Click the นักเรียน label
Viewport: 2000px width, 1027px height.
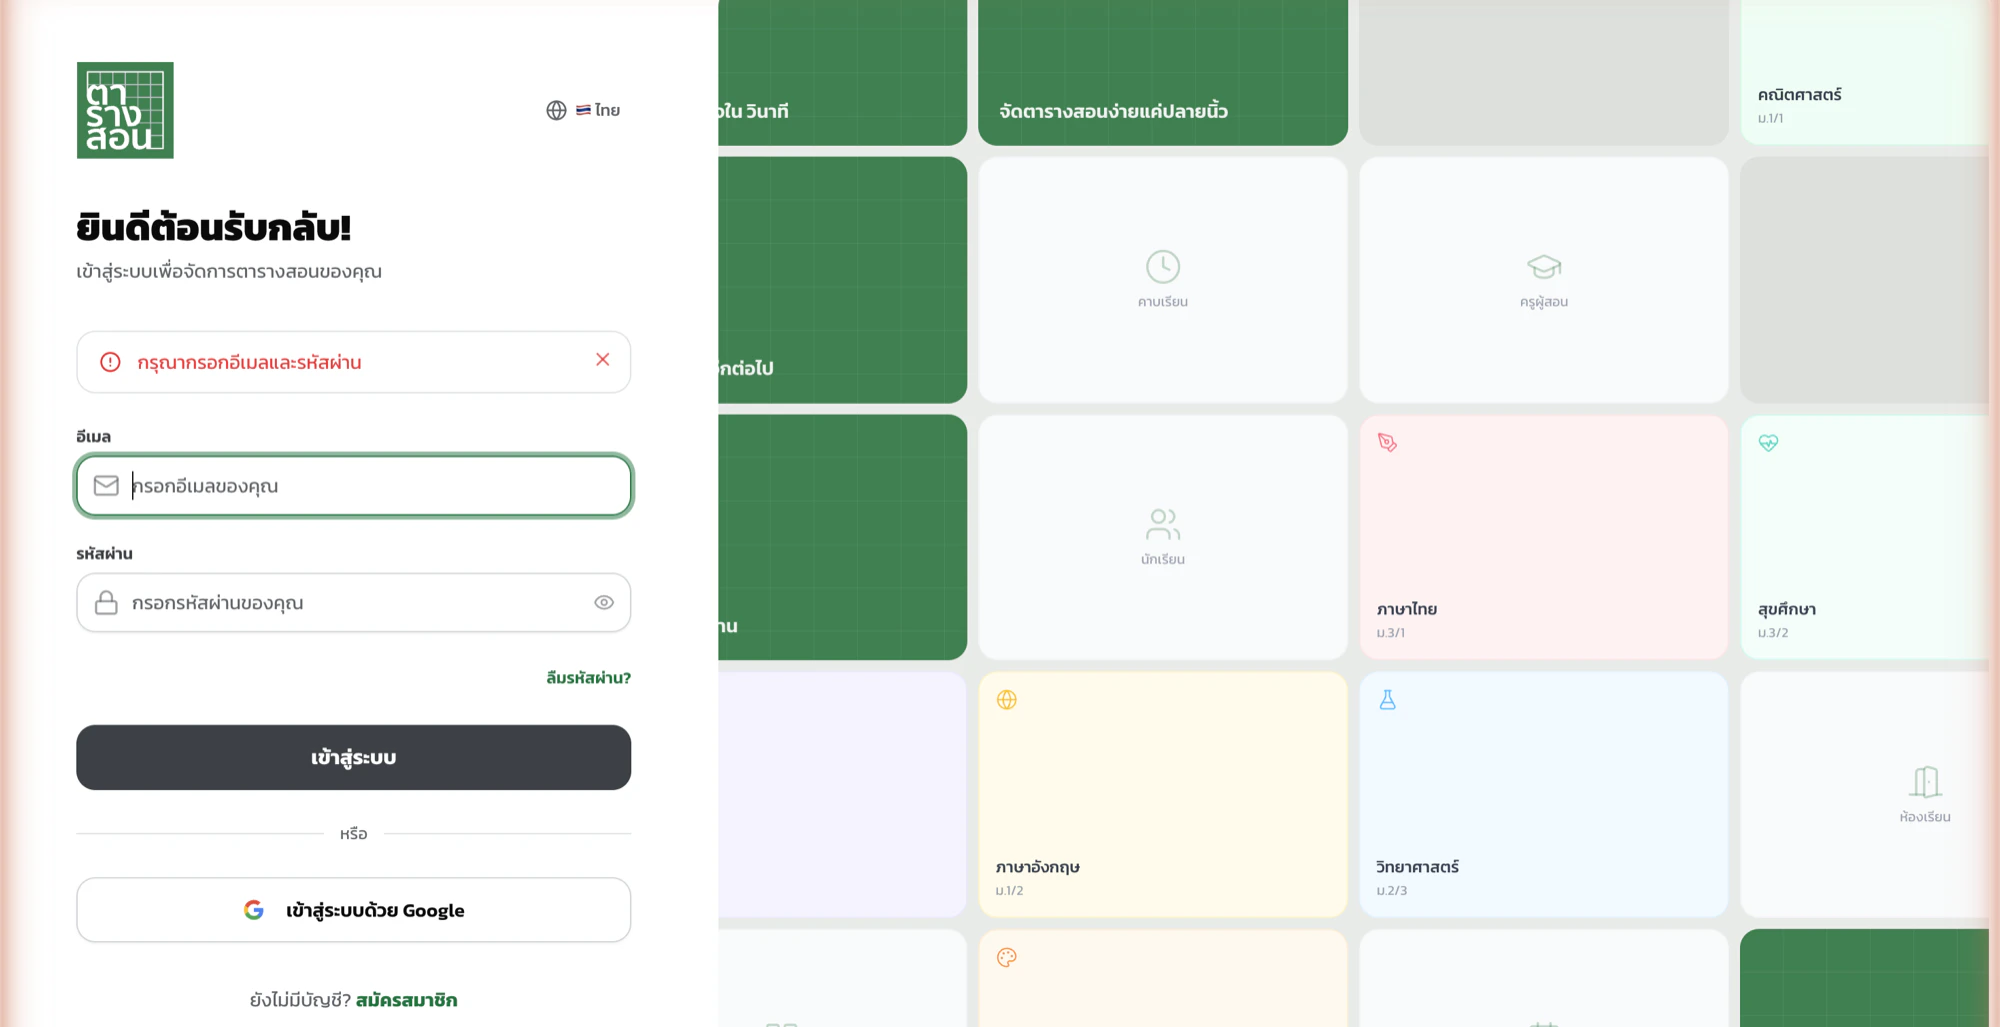click(x=1163, y=560)
